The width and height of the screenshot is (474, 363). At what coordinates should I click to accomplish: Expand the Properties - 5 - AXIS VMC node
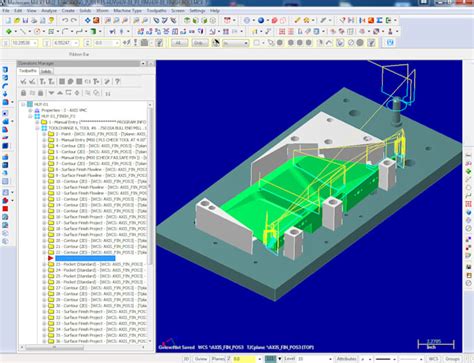click(x=30, y=110)
